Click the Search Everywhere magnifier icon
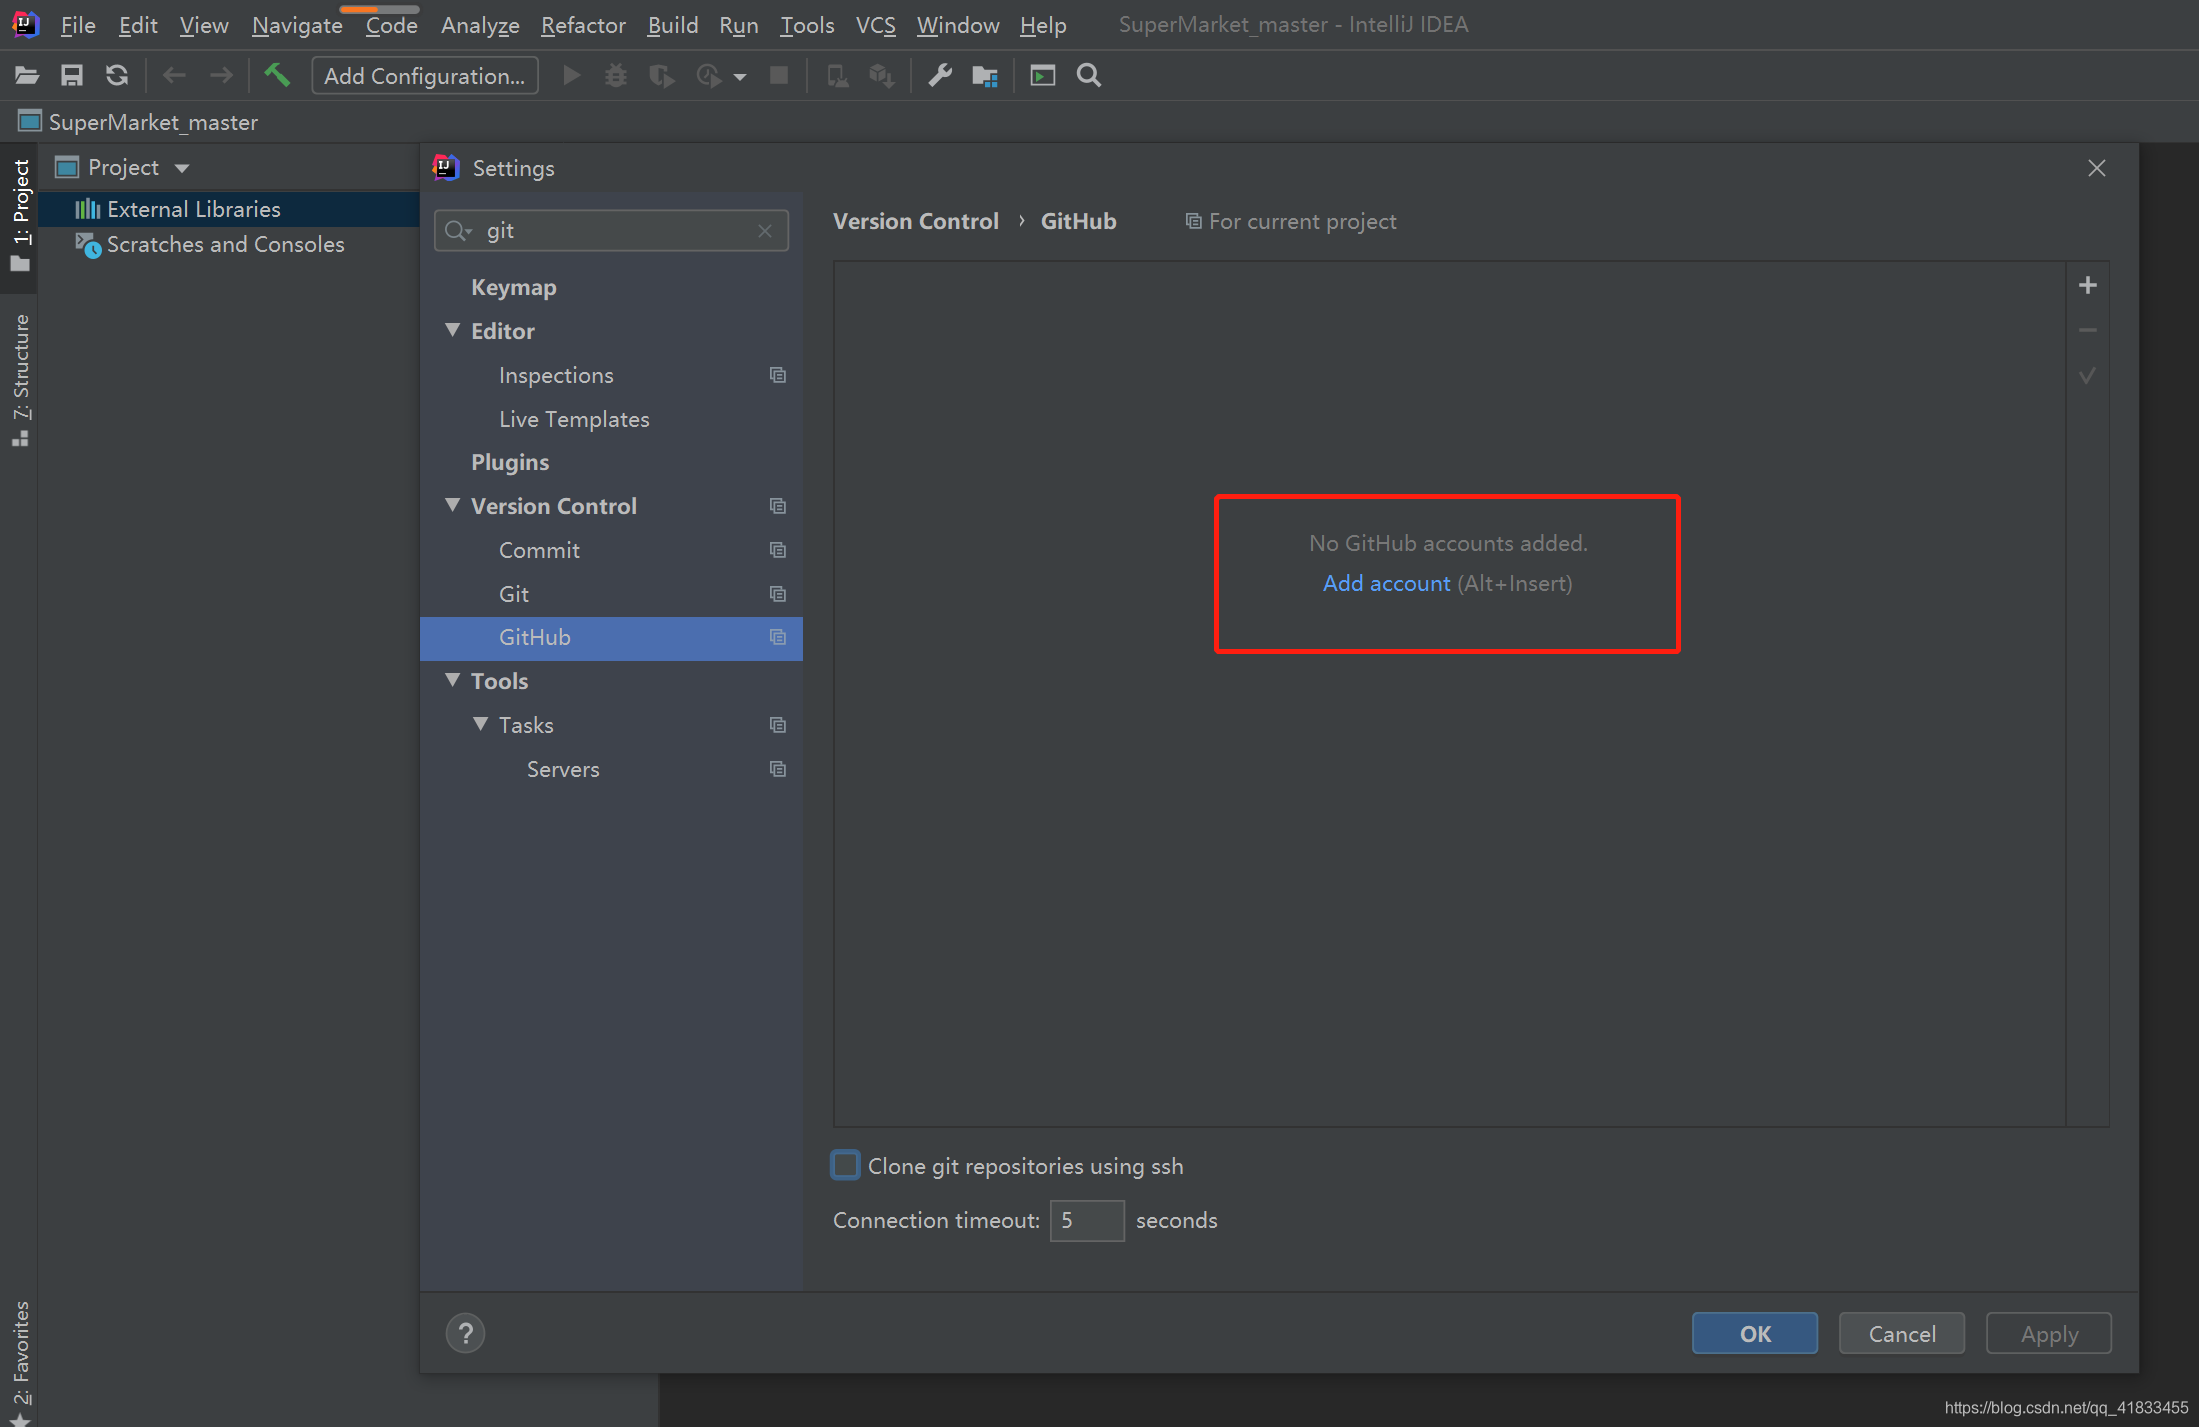The width and height of the screenshot is (2199, 1427). pyautogui.click(x=1089, y=75)
